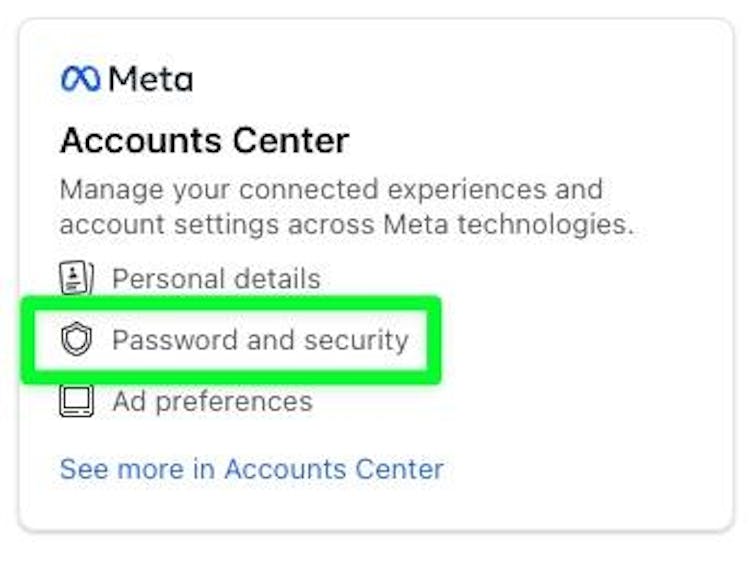The width and height of the screenshot is (750, 564).
Task: Select the word "security" in the highlighted row
Action: tap(356, 341)
